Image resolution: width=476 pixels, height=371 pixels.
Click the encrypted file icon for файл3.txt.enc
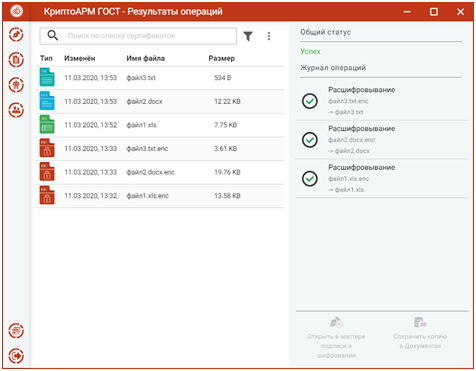click(x=47, y=148)
